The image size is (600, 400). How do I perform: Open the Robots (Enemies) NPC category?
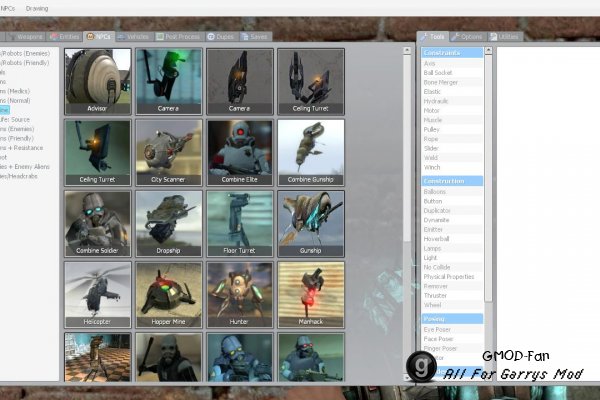25,54
